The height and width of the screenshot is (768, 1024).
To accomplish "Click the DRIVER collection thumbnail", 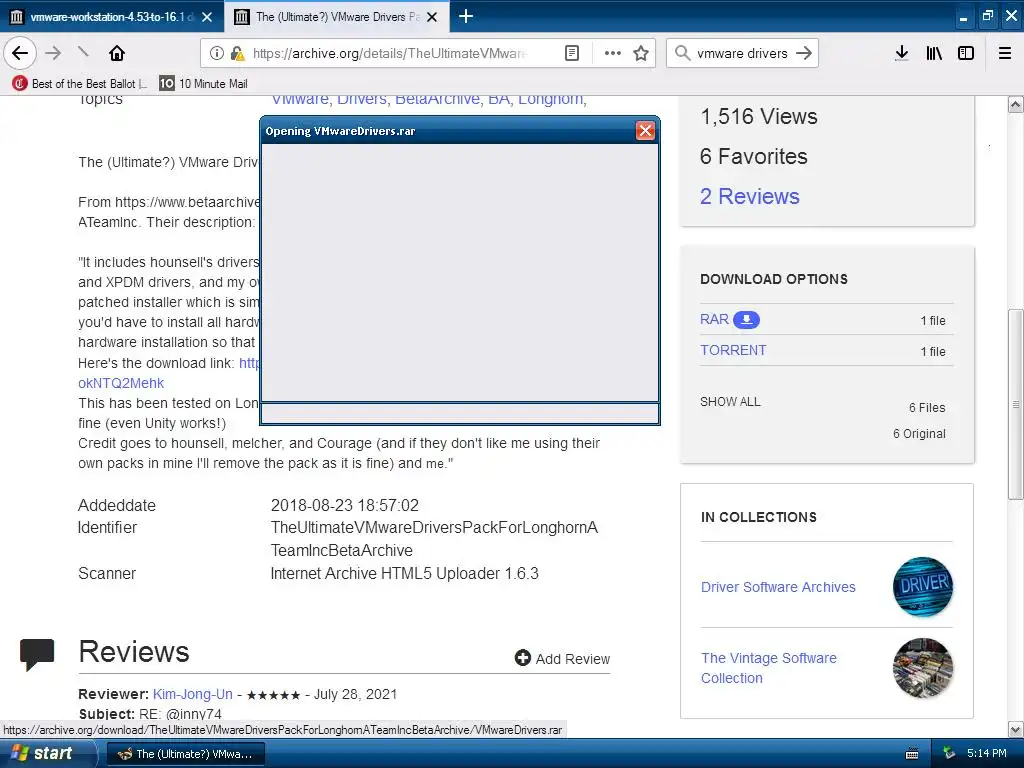I will 923,587.
